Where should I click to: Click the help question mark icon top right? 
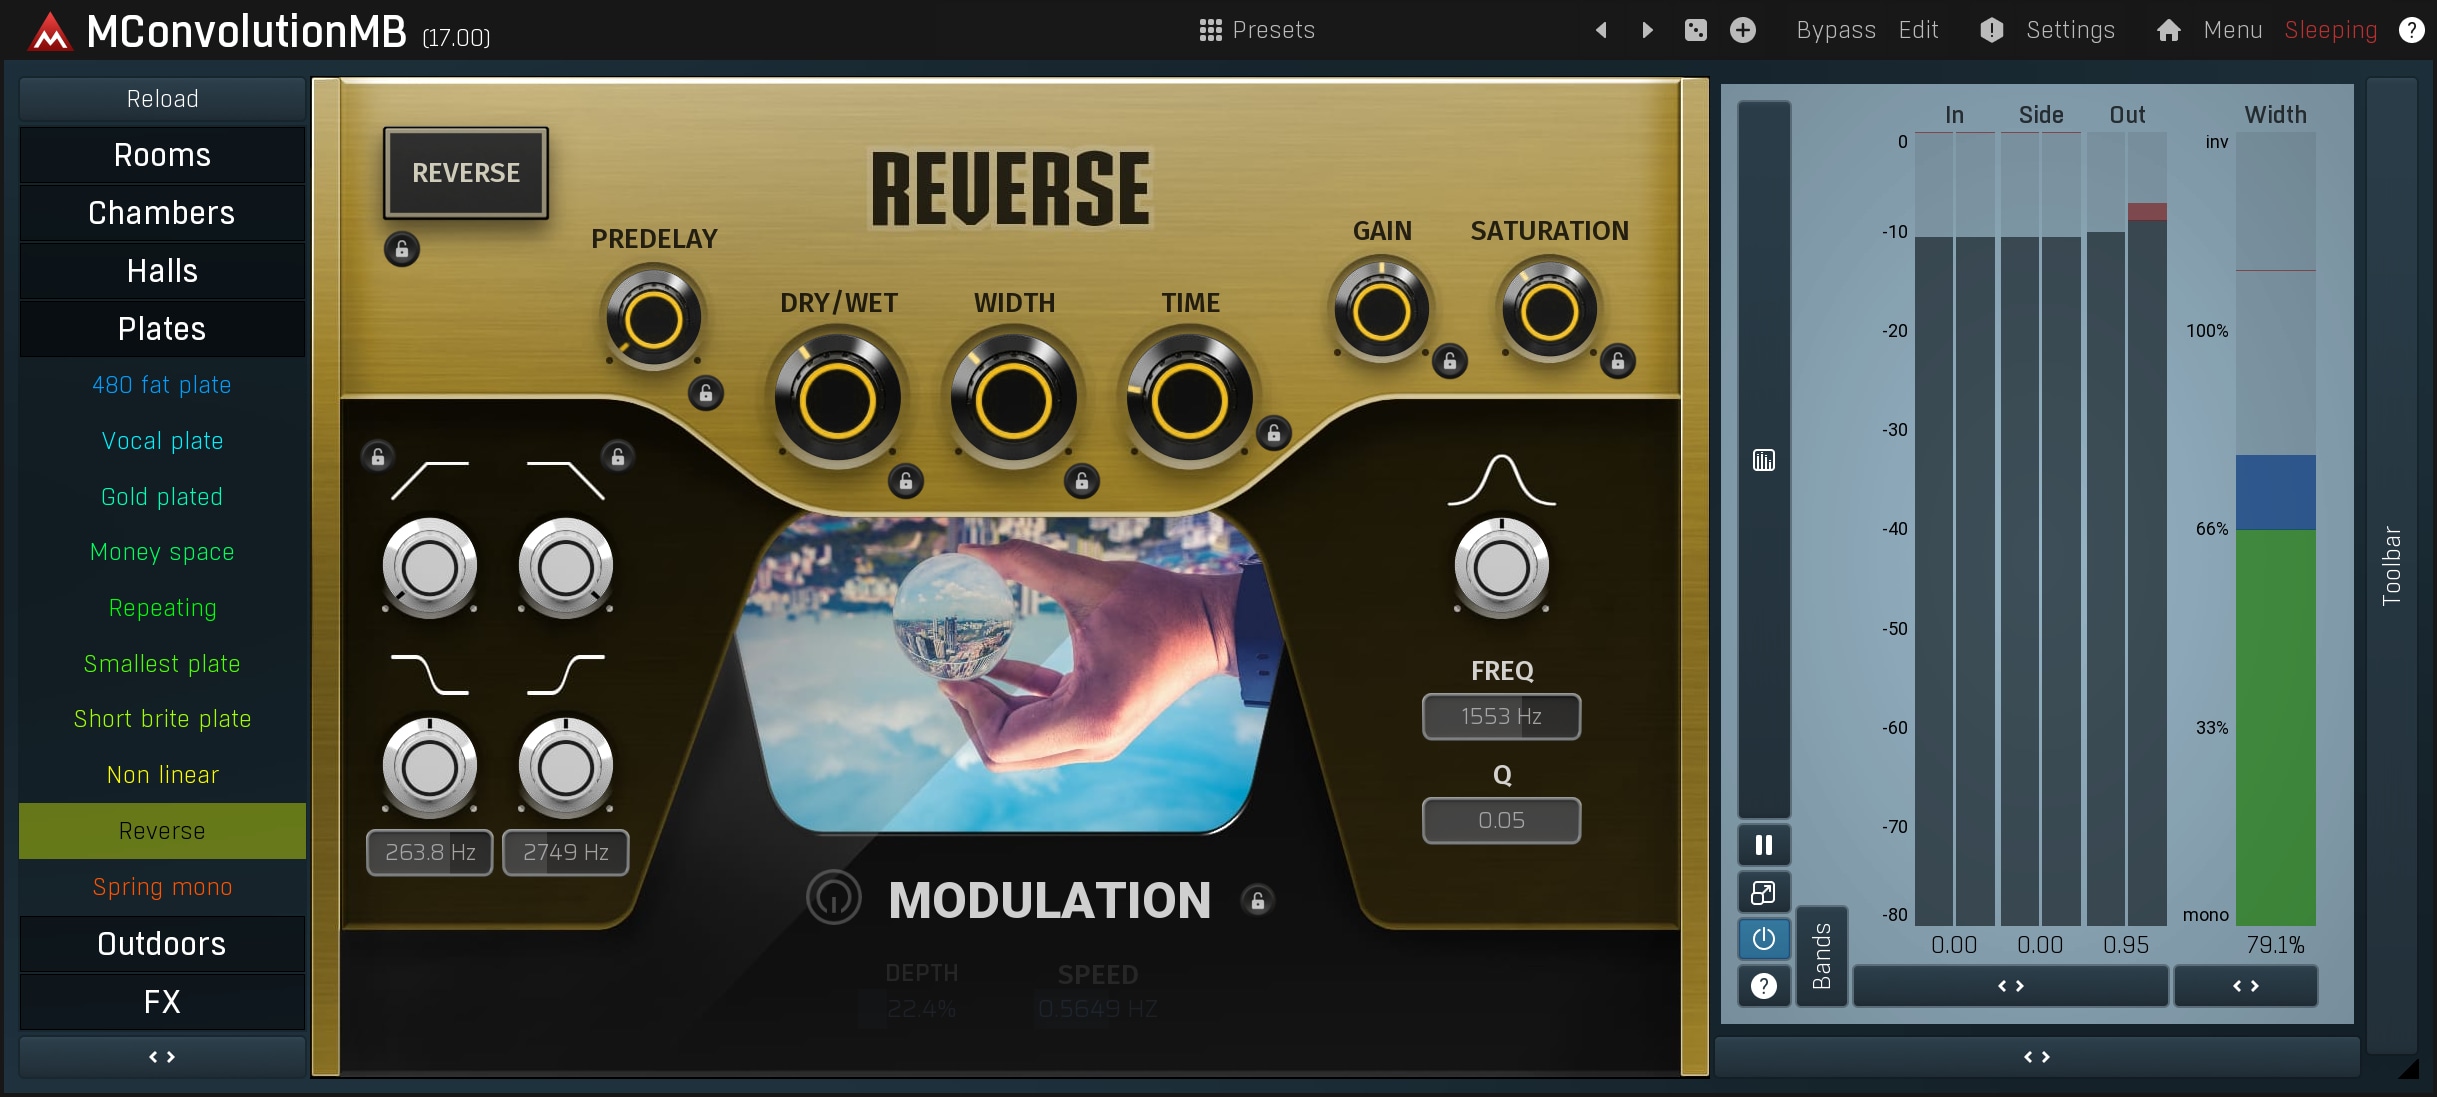point(2411,30)
